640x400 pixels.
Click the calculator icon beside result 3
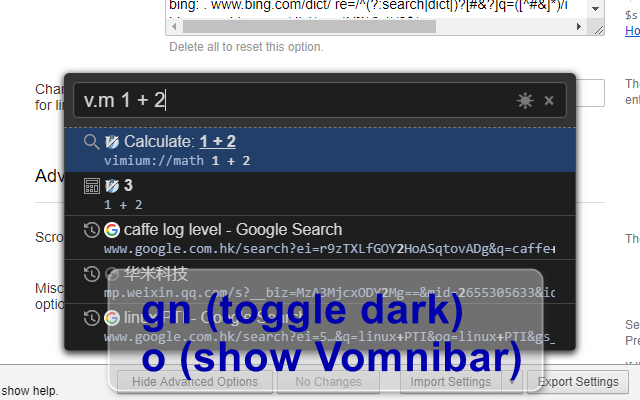tap(91, 186)
